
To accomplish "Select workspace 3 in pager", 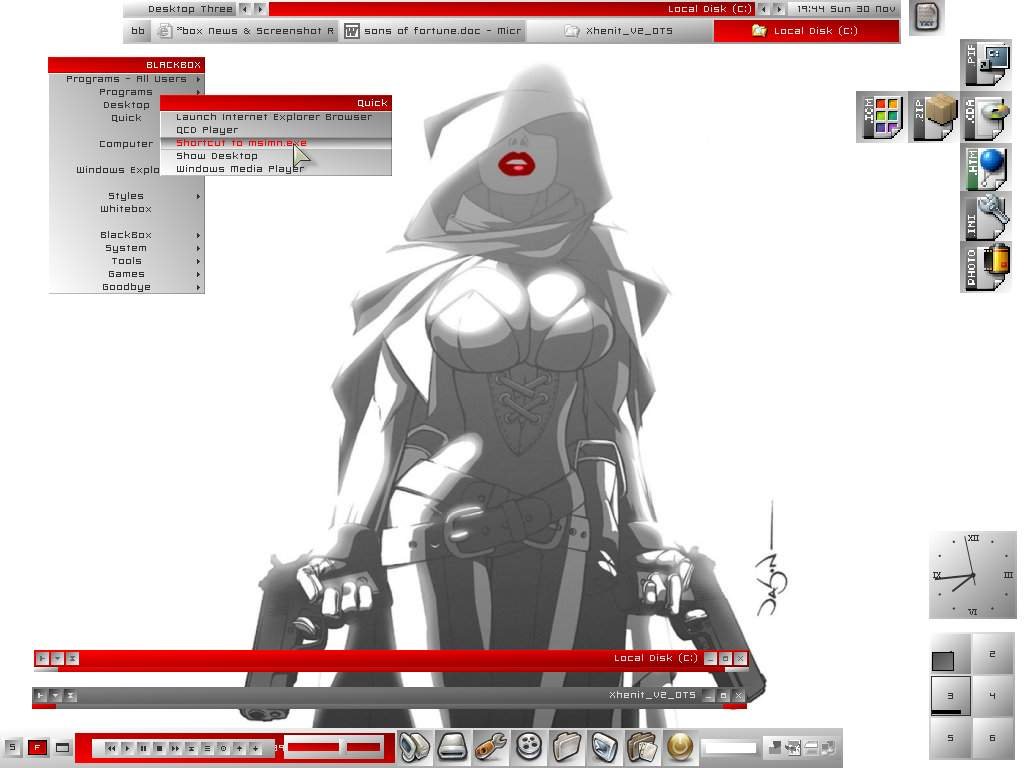I will tap(950, 696).
